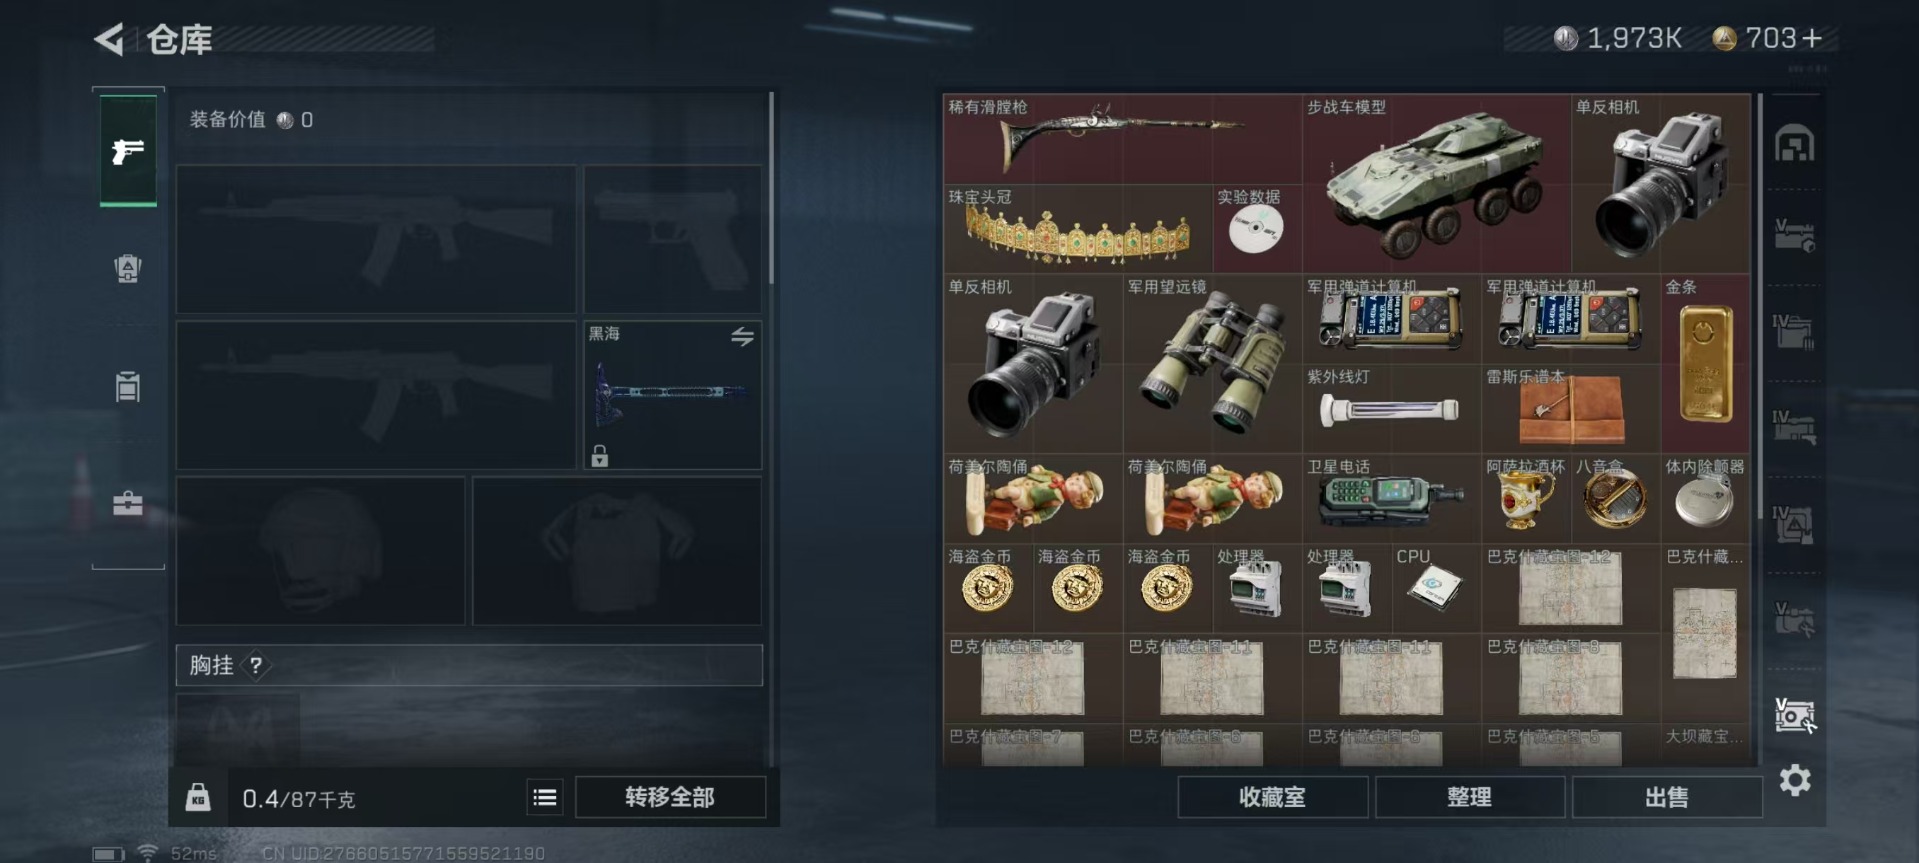Open the warehouse settings gear icon
The height and width of the screenshot is (863, 1919).
(1795, 780)
